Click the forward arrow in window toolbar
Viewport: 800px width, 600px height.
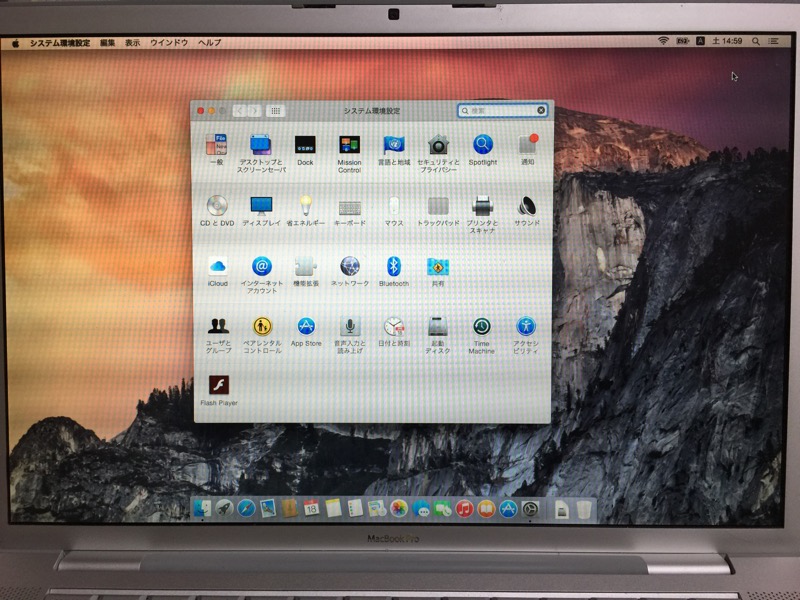pyautogui.click(x=255, y=111)
